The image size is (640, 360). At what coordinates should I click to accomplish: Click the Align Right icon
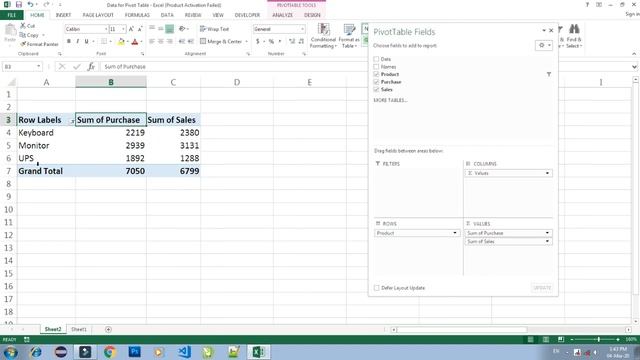170,41
